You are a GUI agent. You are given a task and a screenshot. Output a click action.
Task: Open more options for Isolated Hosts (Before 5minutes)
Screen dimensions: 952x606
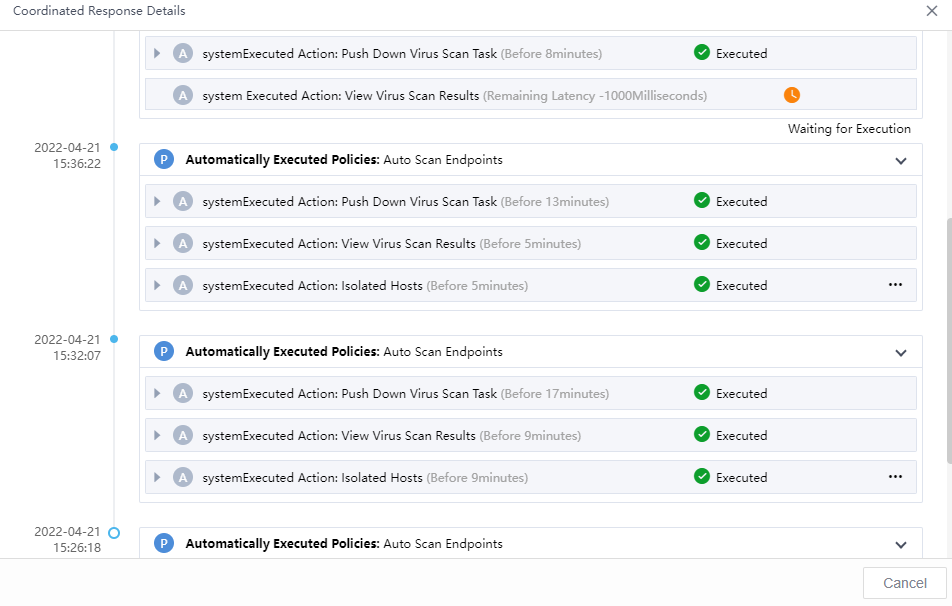pyautogui.click(x=895, y=285)
